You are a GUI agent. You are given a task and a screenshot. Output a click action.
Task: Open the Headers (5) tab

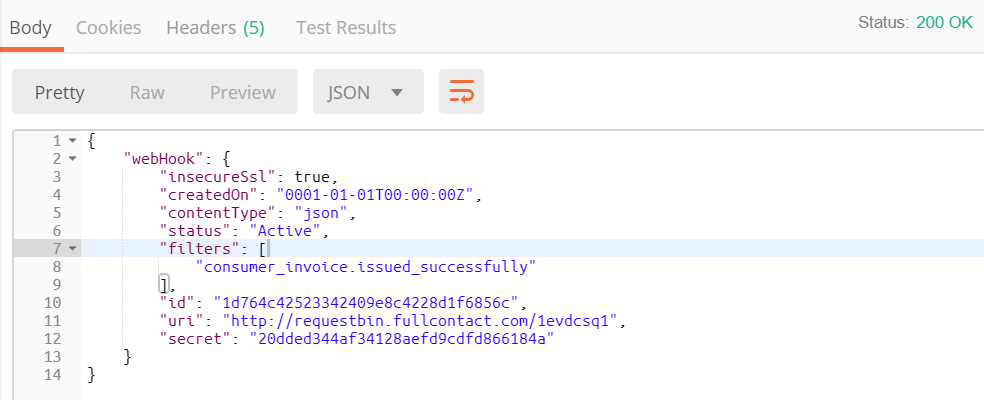(215, 27)
